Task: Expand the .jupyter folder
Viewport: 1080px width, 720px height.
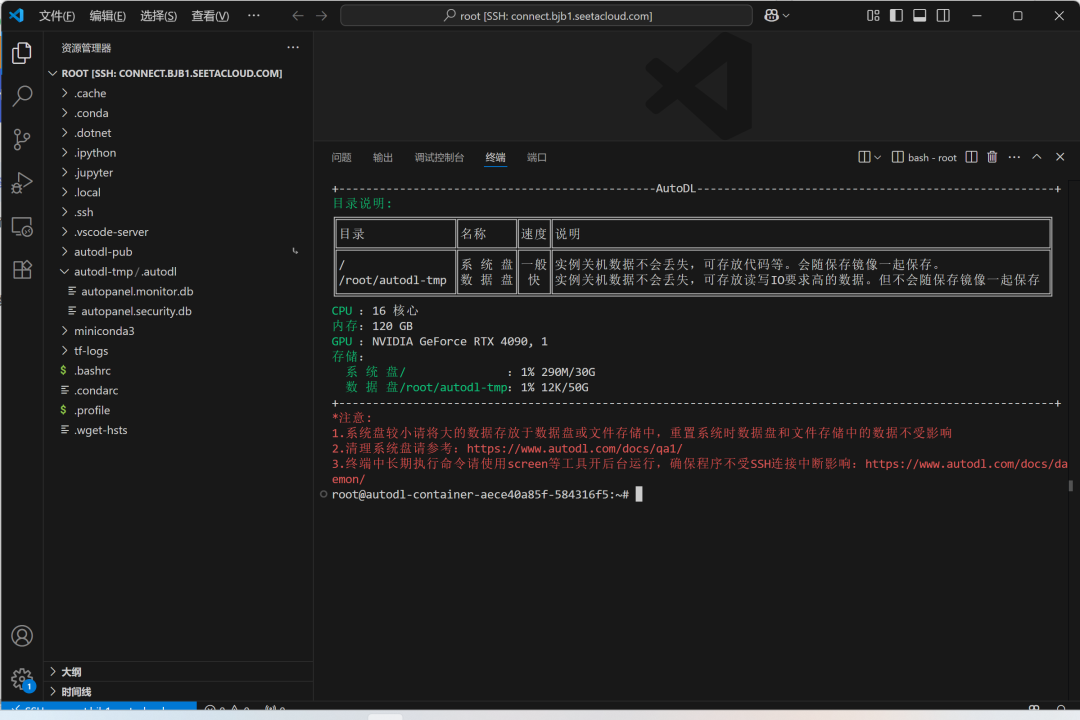Action: click(179, 172)
